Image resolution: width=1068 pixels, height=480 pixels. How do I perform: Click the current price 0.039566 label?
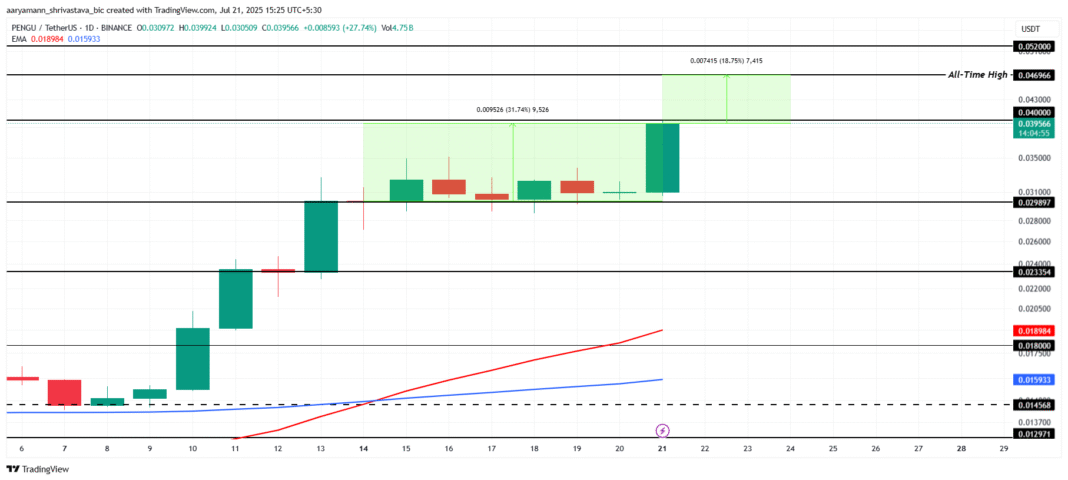[x=1034, y=123]
